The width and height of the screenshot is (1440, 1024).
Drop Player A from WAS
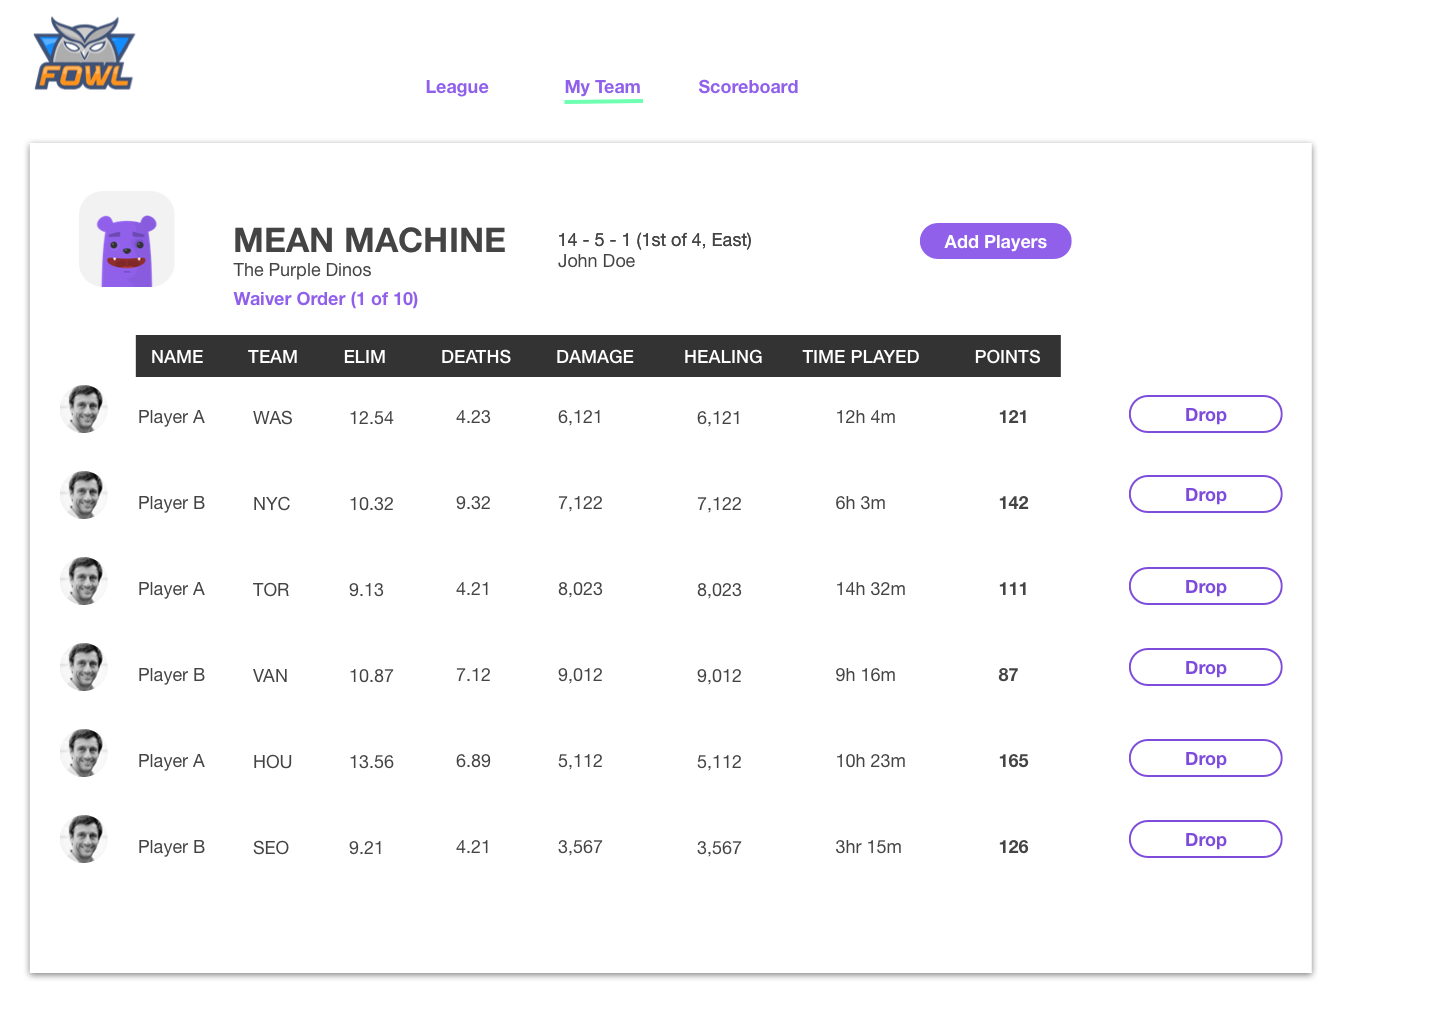click(x=1205, y=414)
